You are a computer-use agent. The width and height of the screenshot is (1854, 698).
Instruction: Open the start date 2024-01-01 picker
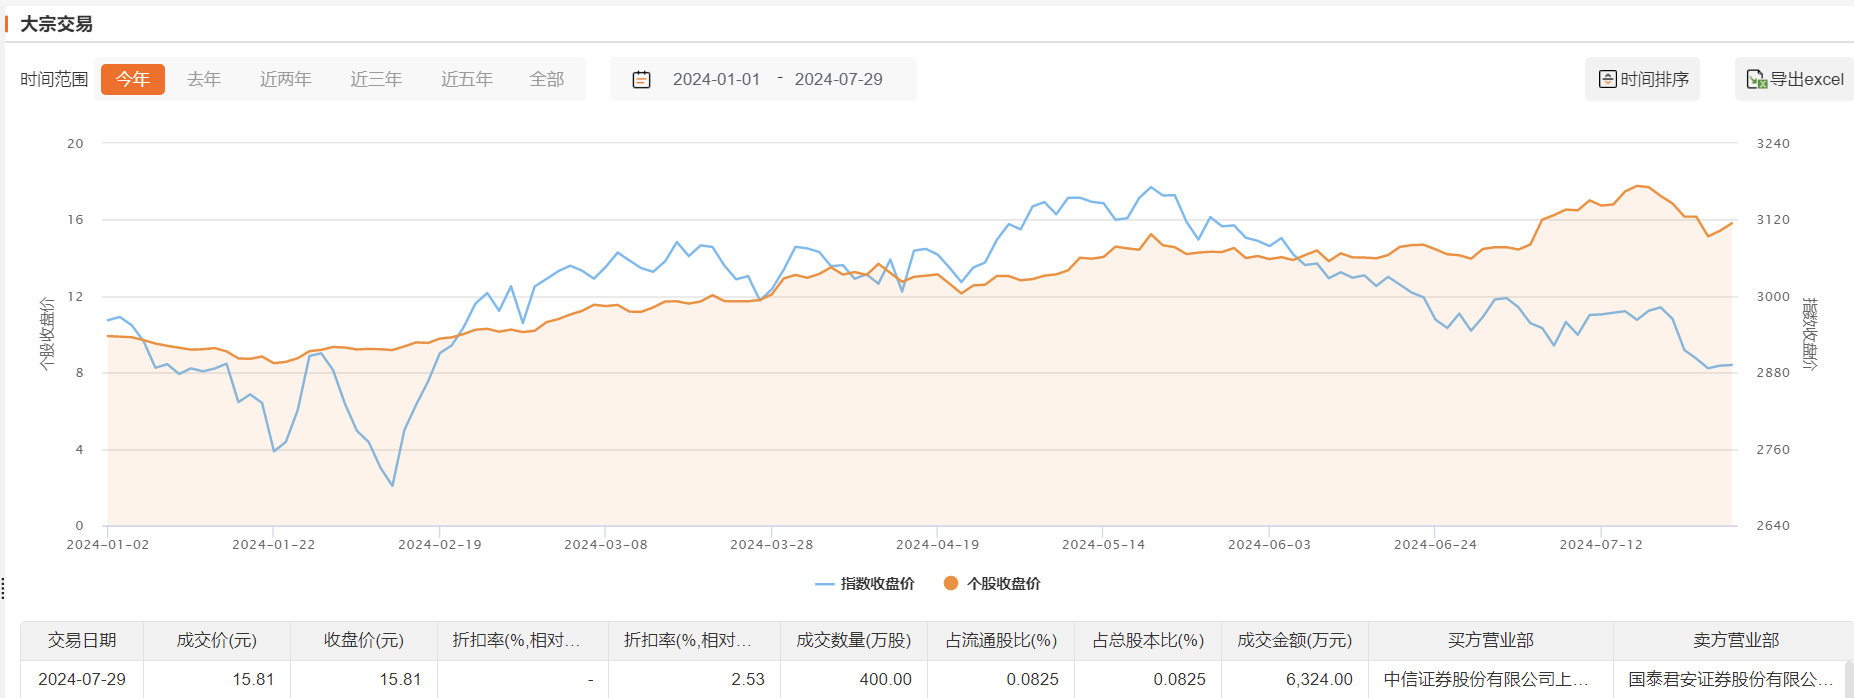[716, 79]
